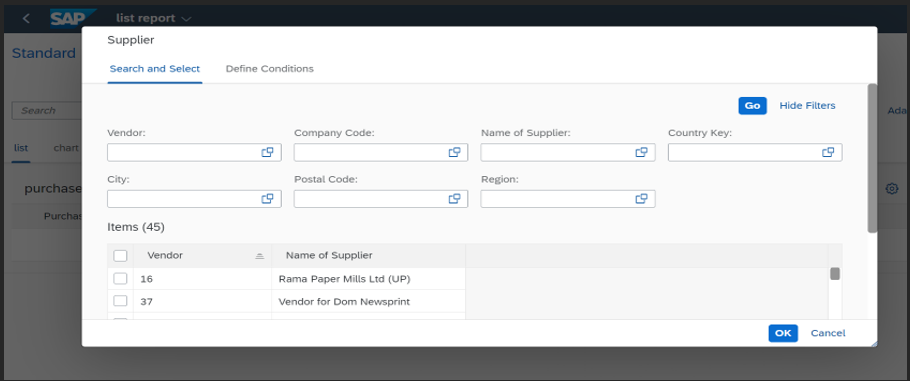Select checkbox for vendor 16
This screenshot has height=381, width=910.
(x=120, y=279)
